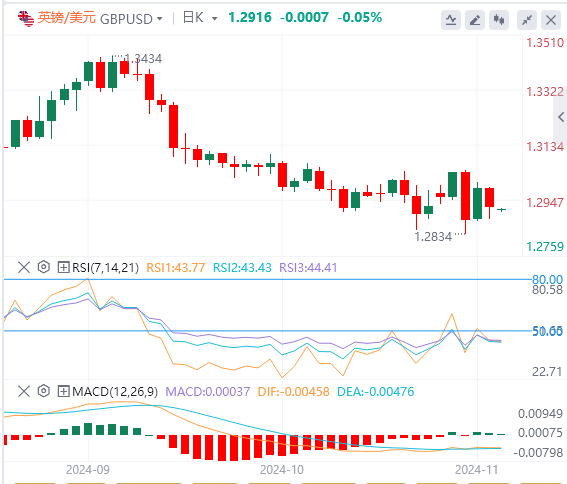This screenshot has width=567, height=484.
Task: Click the shrink chart arrows icon
Action: [x=527, y=20]
